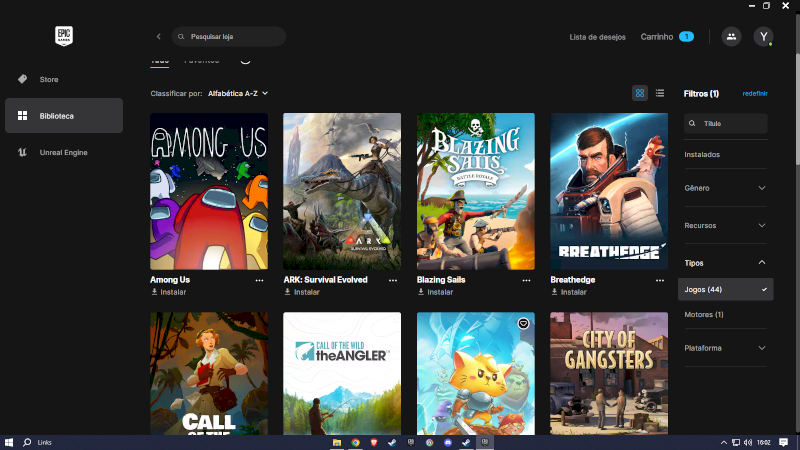Click the network icon in system tray
This screenshot has height=450, width=800.
point(736,442)
